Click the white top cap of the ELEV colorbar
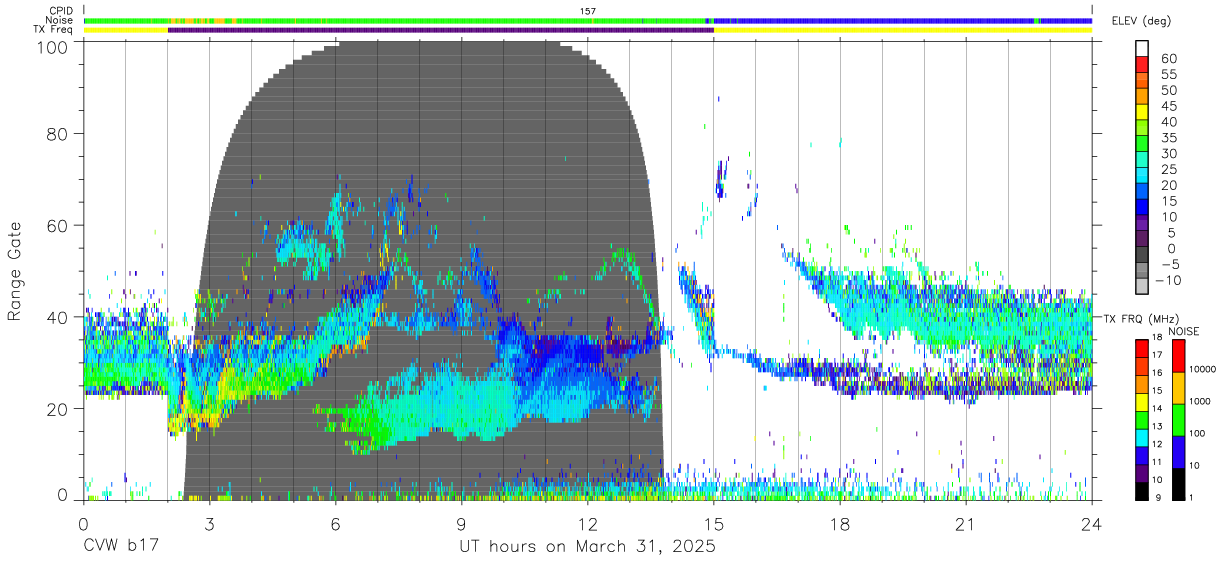This screenshot has width=1228, height=567. tap(1142, 49)
